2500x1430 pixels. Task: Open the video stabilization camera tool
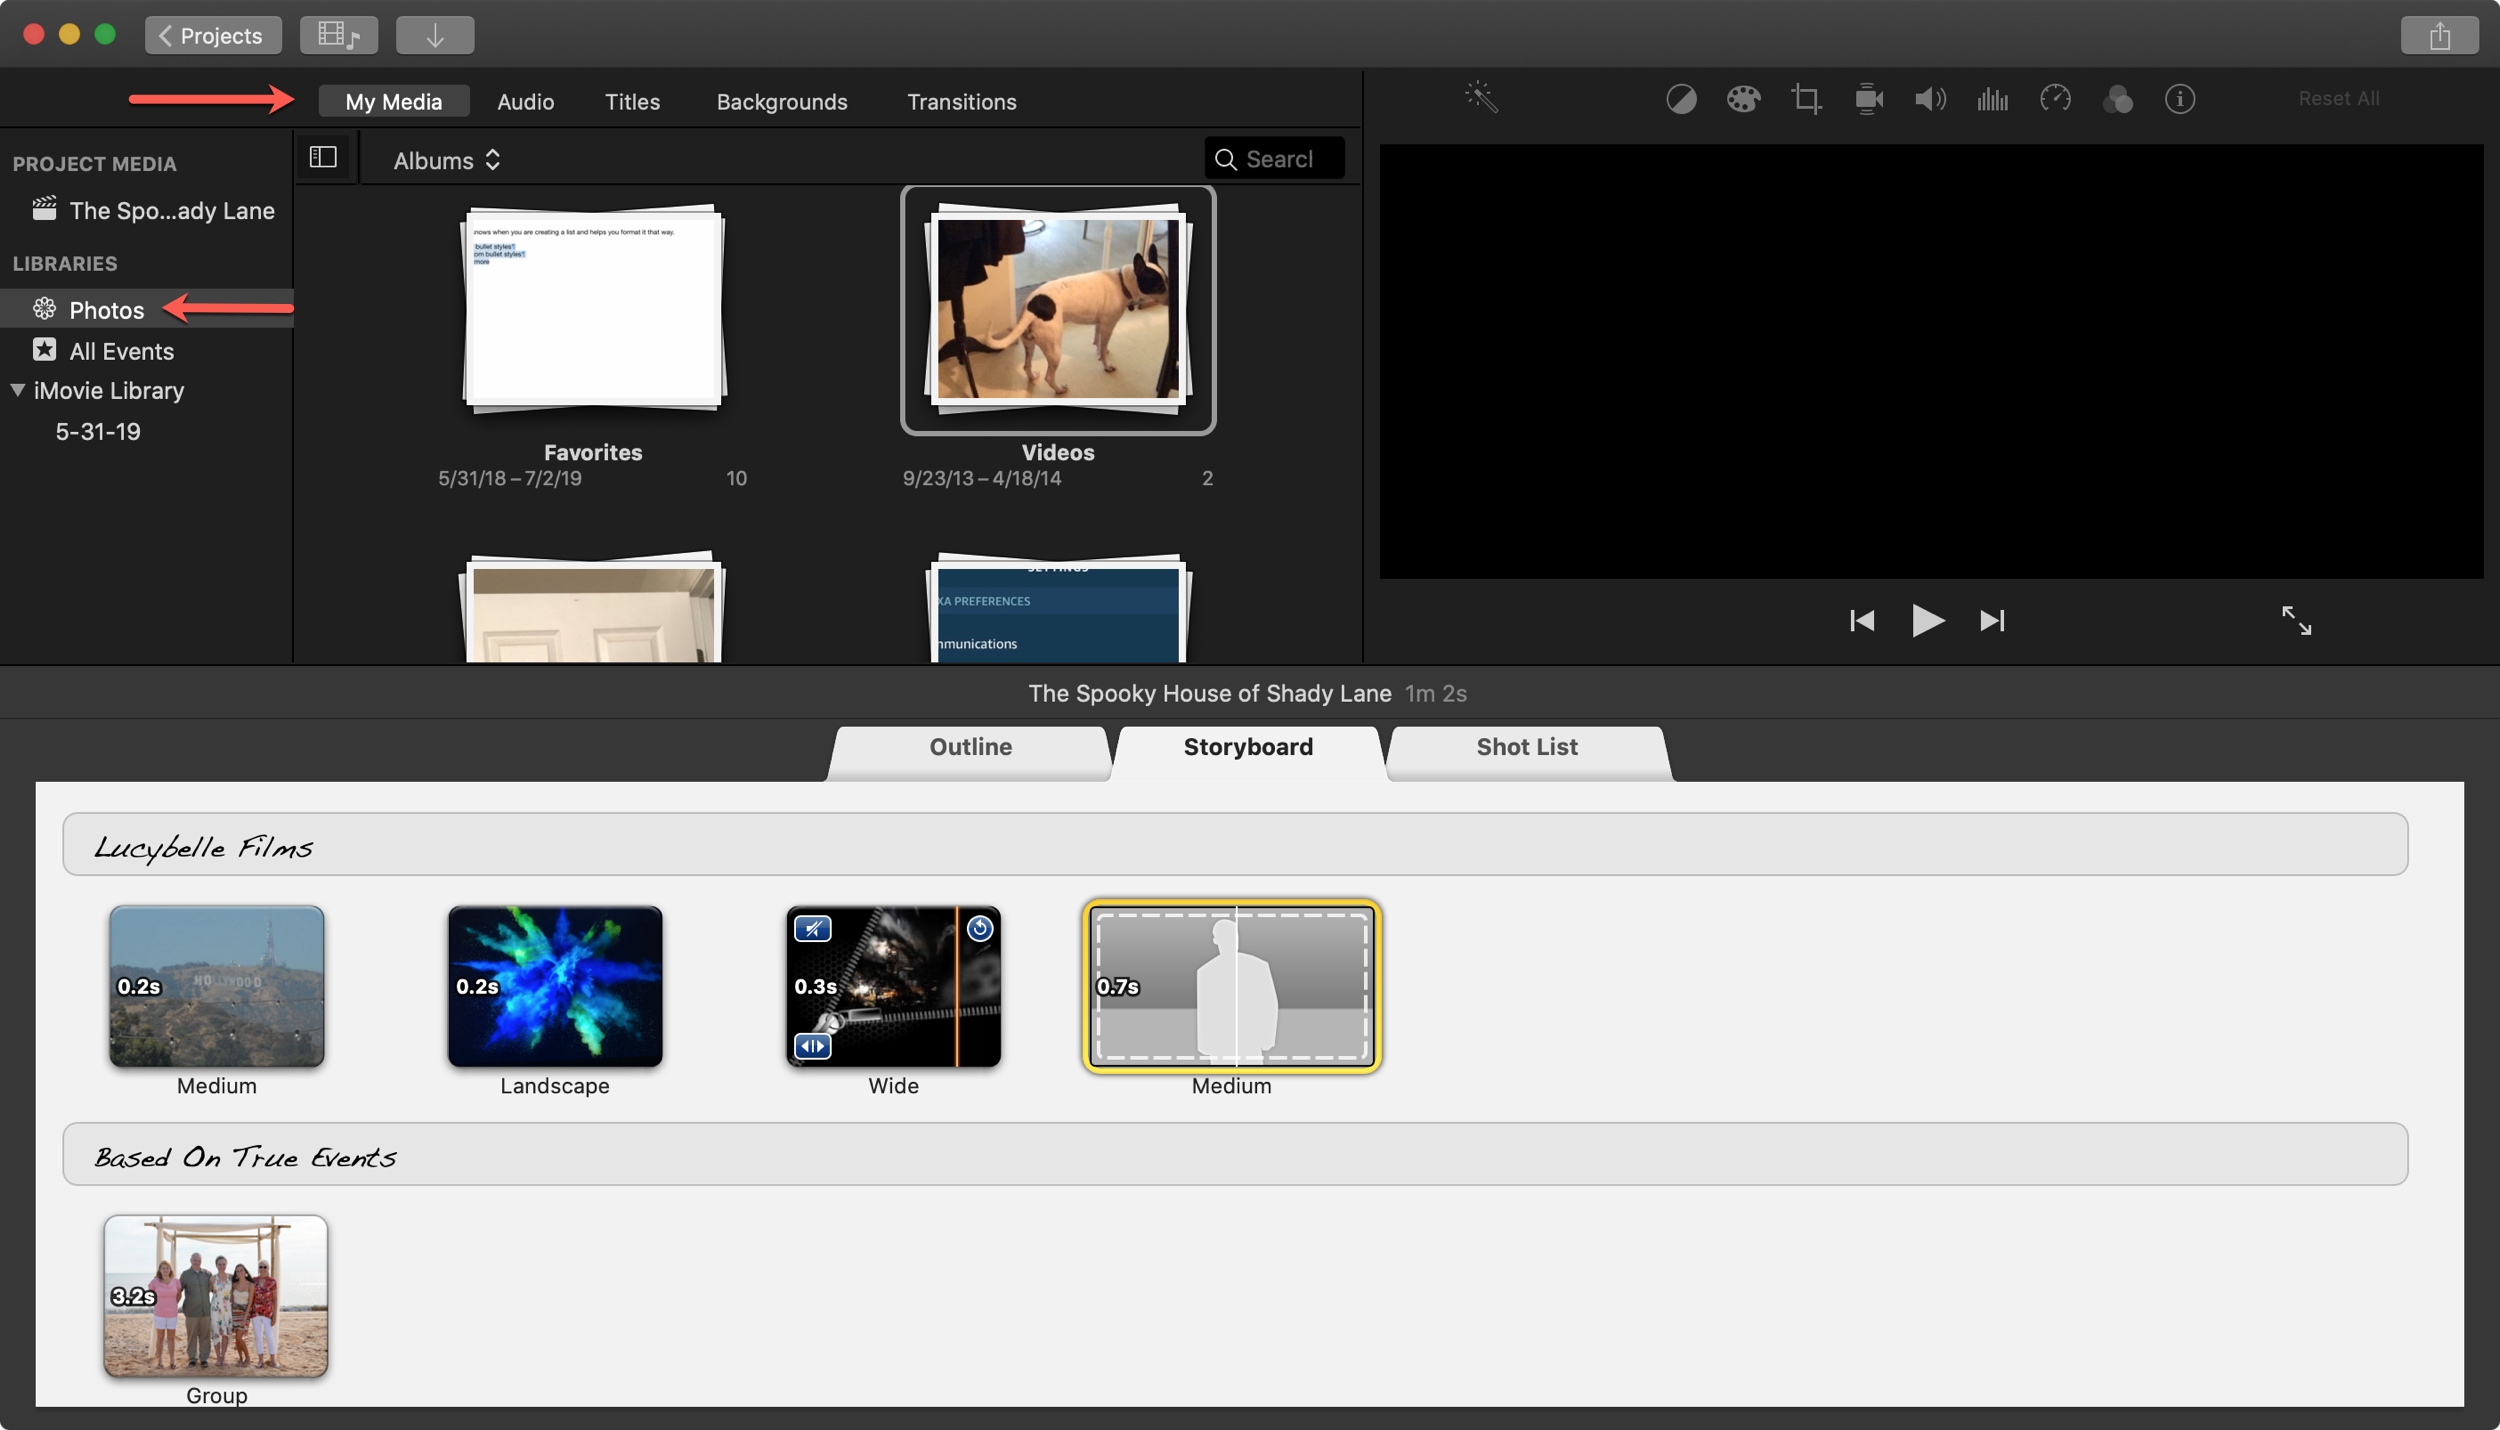1868,99
